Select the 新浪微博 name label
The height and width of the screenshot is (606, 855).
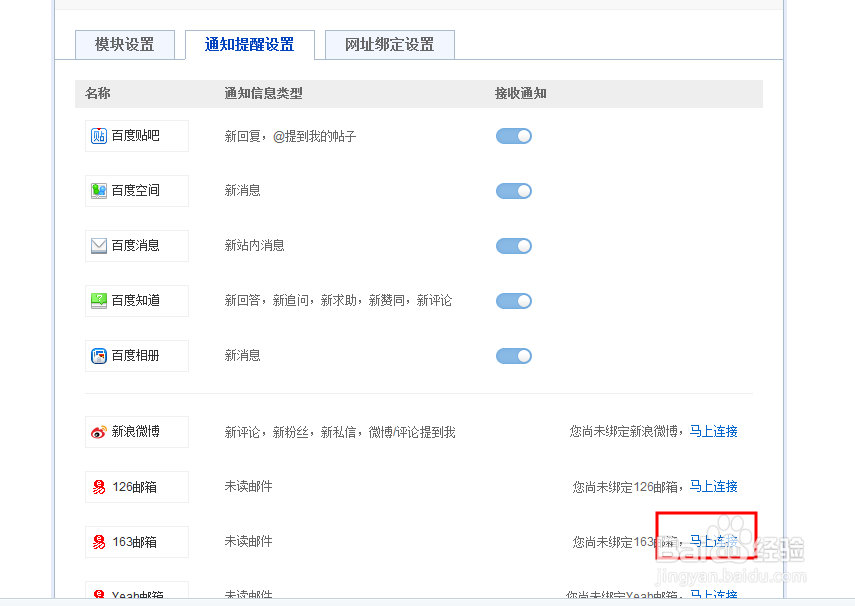point(135,432)
